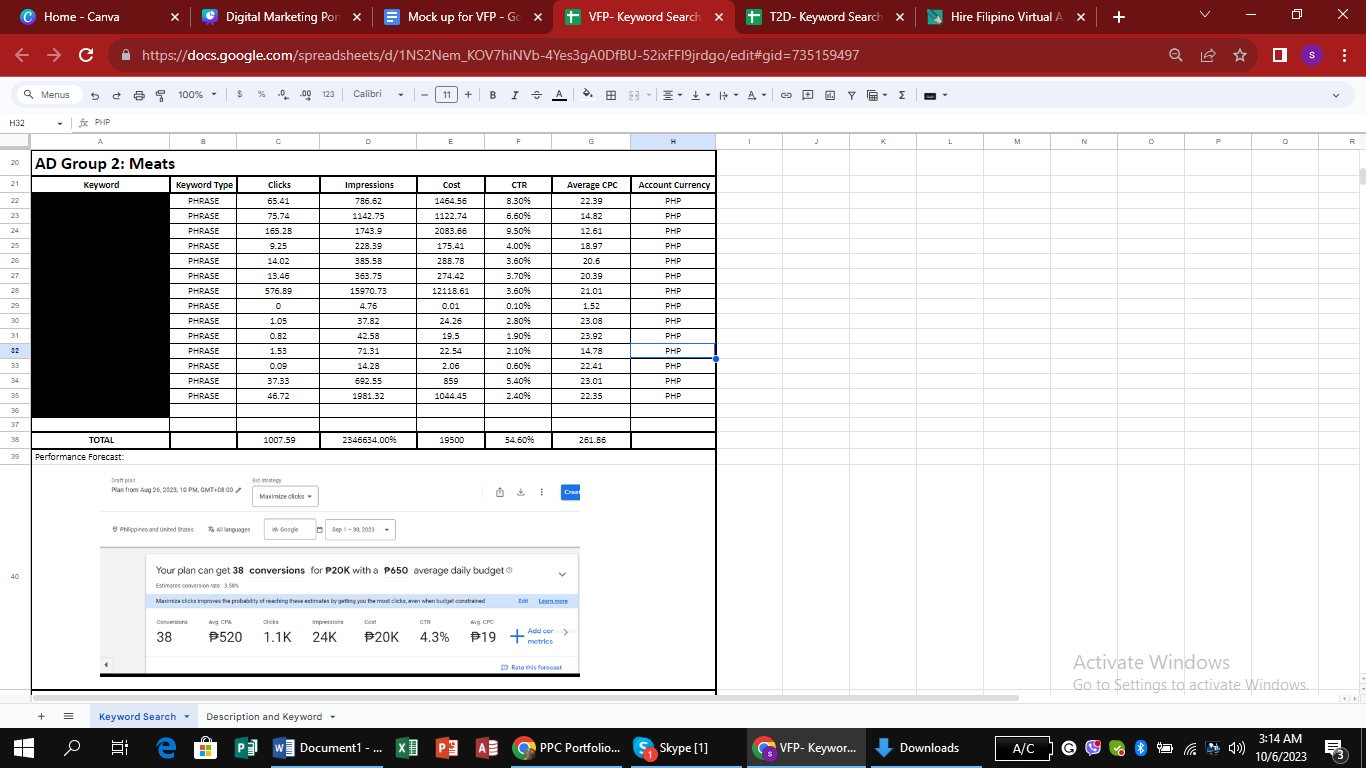The height and width of the screenshot is (768, 1366).
Task: Open the 123 more number formats menu
Action: click(328, 95)
